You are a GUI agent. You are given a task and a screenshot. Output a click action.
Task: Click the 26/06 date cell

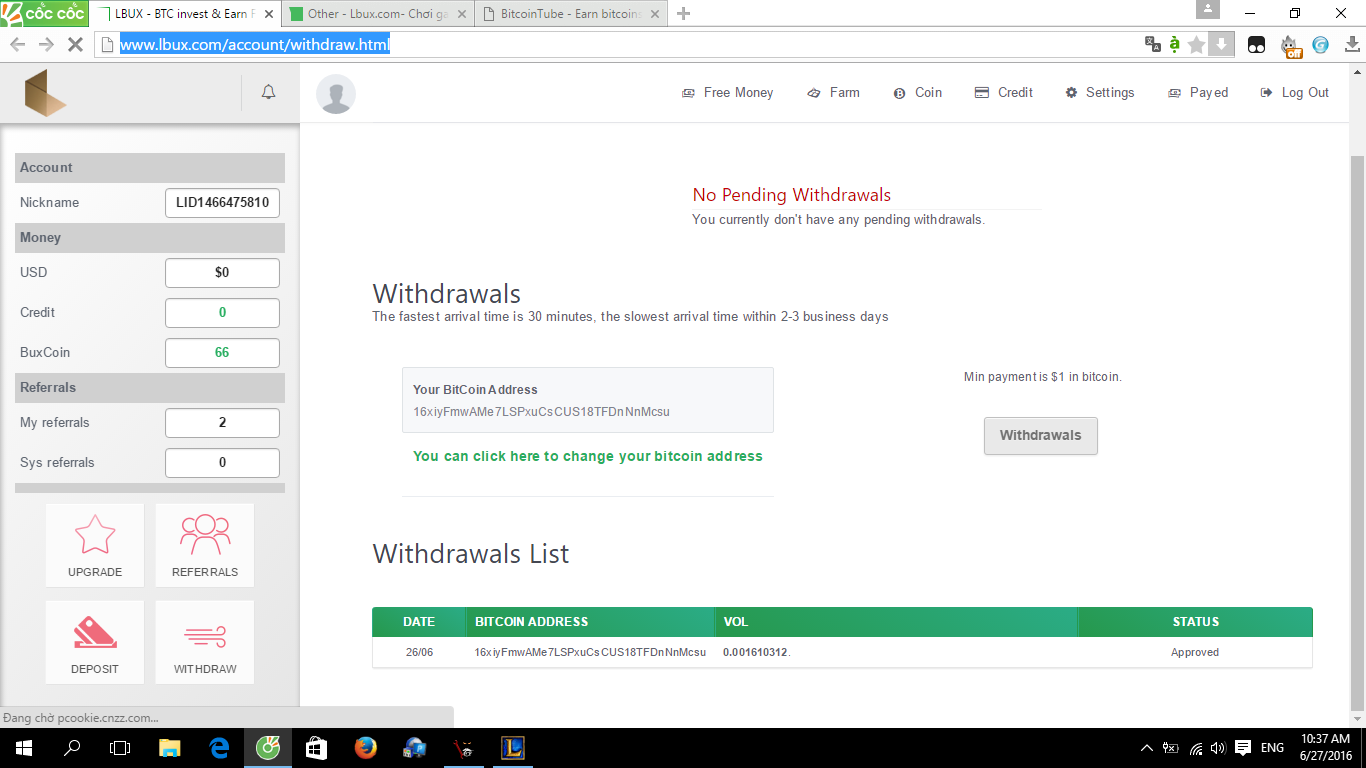click(x=419, y=652)
